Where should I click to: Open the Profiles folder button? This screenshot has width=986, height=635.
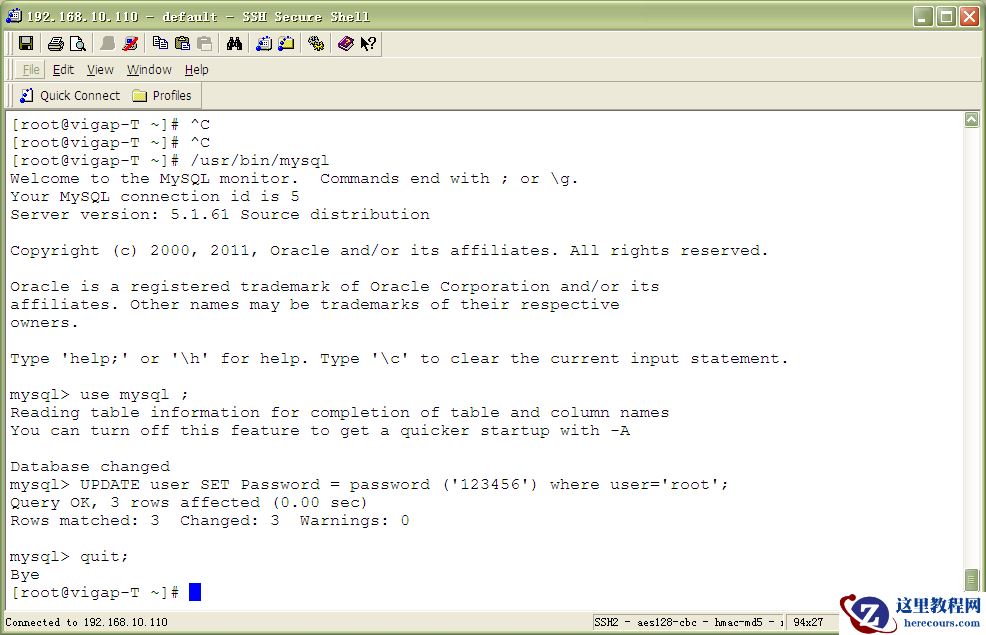(162, 96)
